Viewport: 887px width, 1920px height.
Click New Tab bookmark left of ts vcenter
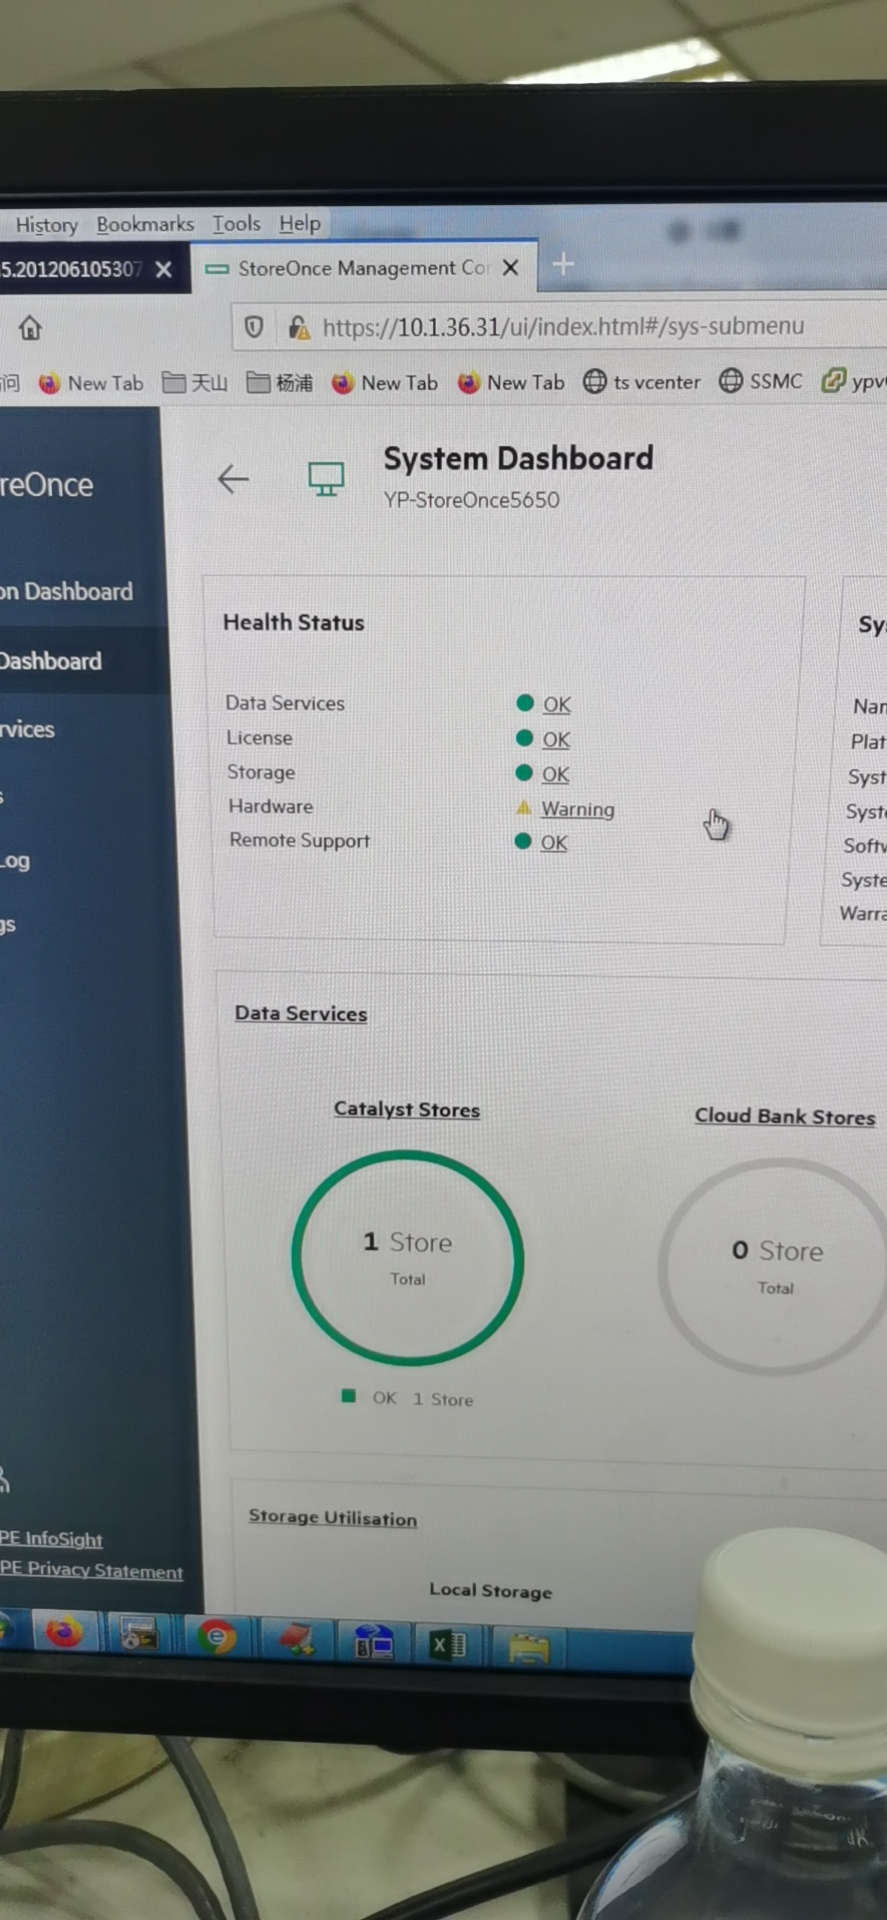coord(511,382)
